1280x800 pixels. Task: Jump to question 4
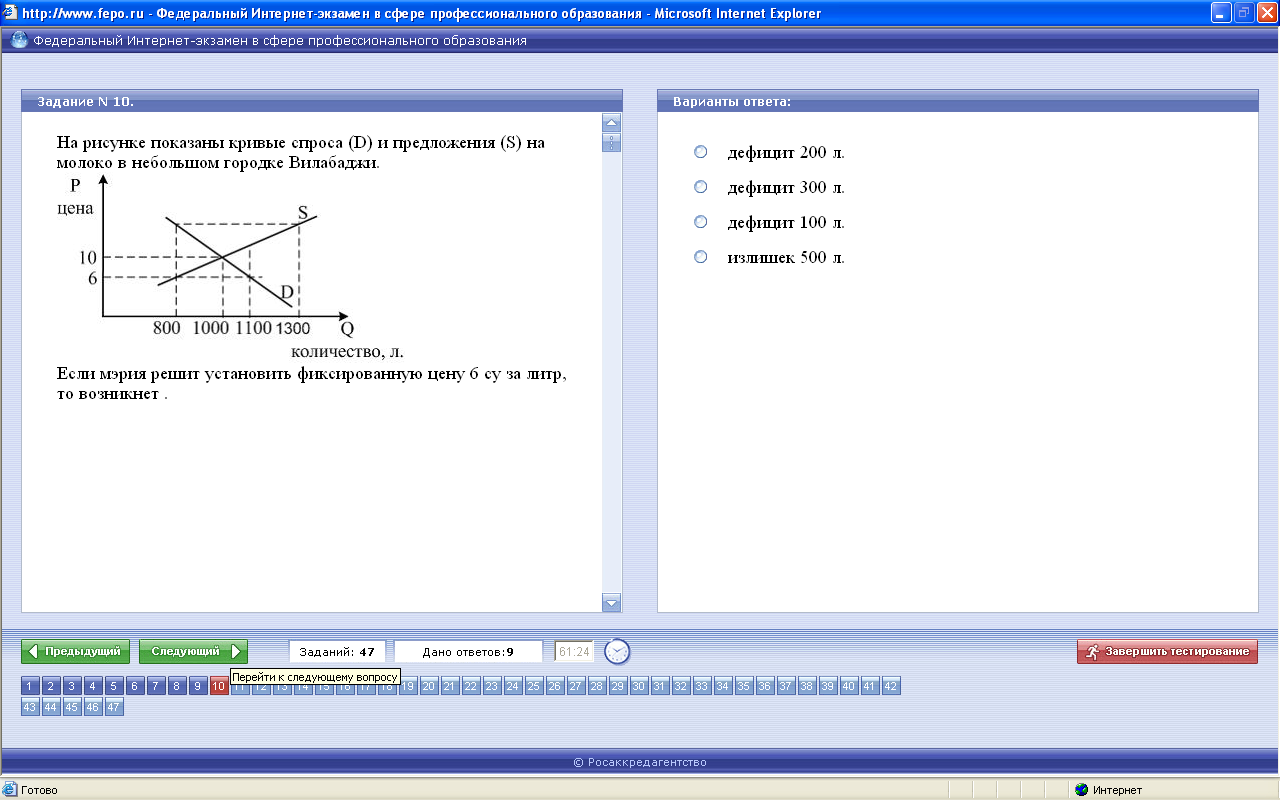click(93, 686)
